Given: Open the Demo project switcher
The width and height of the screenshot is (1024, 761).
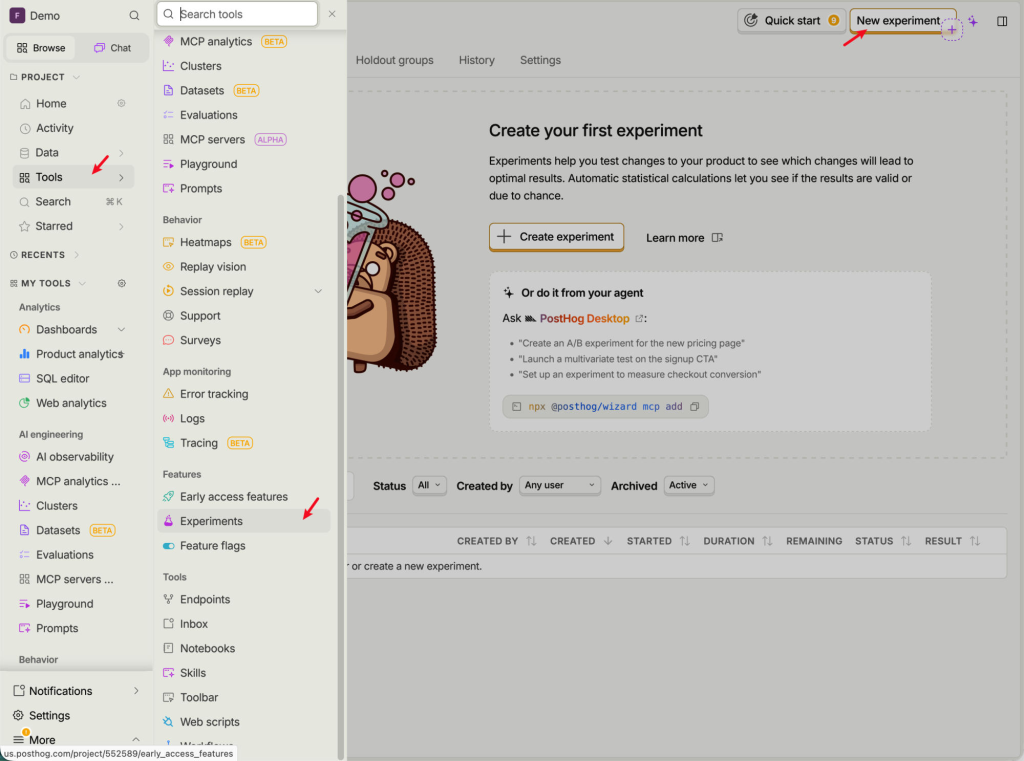Looking at the screenshot, I should (x=36, y=16).
